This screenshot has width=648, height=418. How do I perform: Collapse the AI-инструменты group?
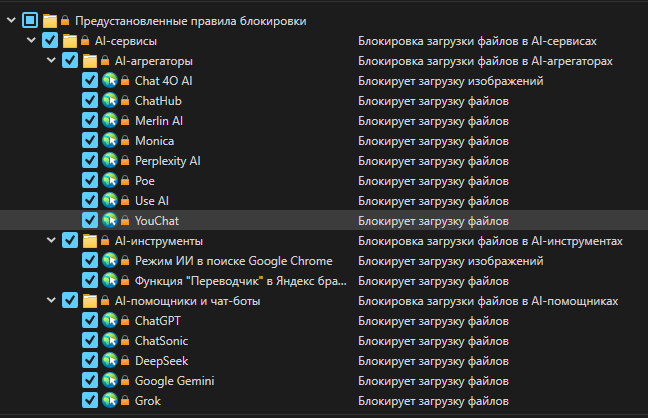(51, 241)
